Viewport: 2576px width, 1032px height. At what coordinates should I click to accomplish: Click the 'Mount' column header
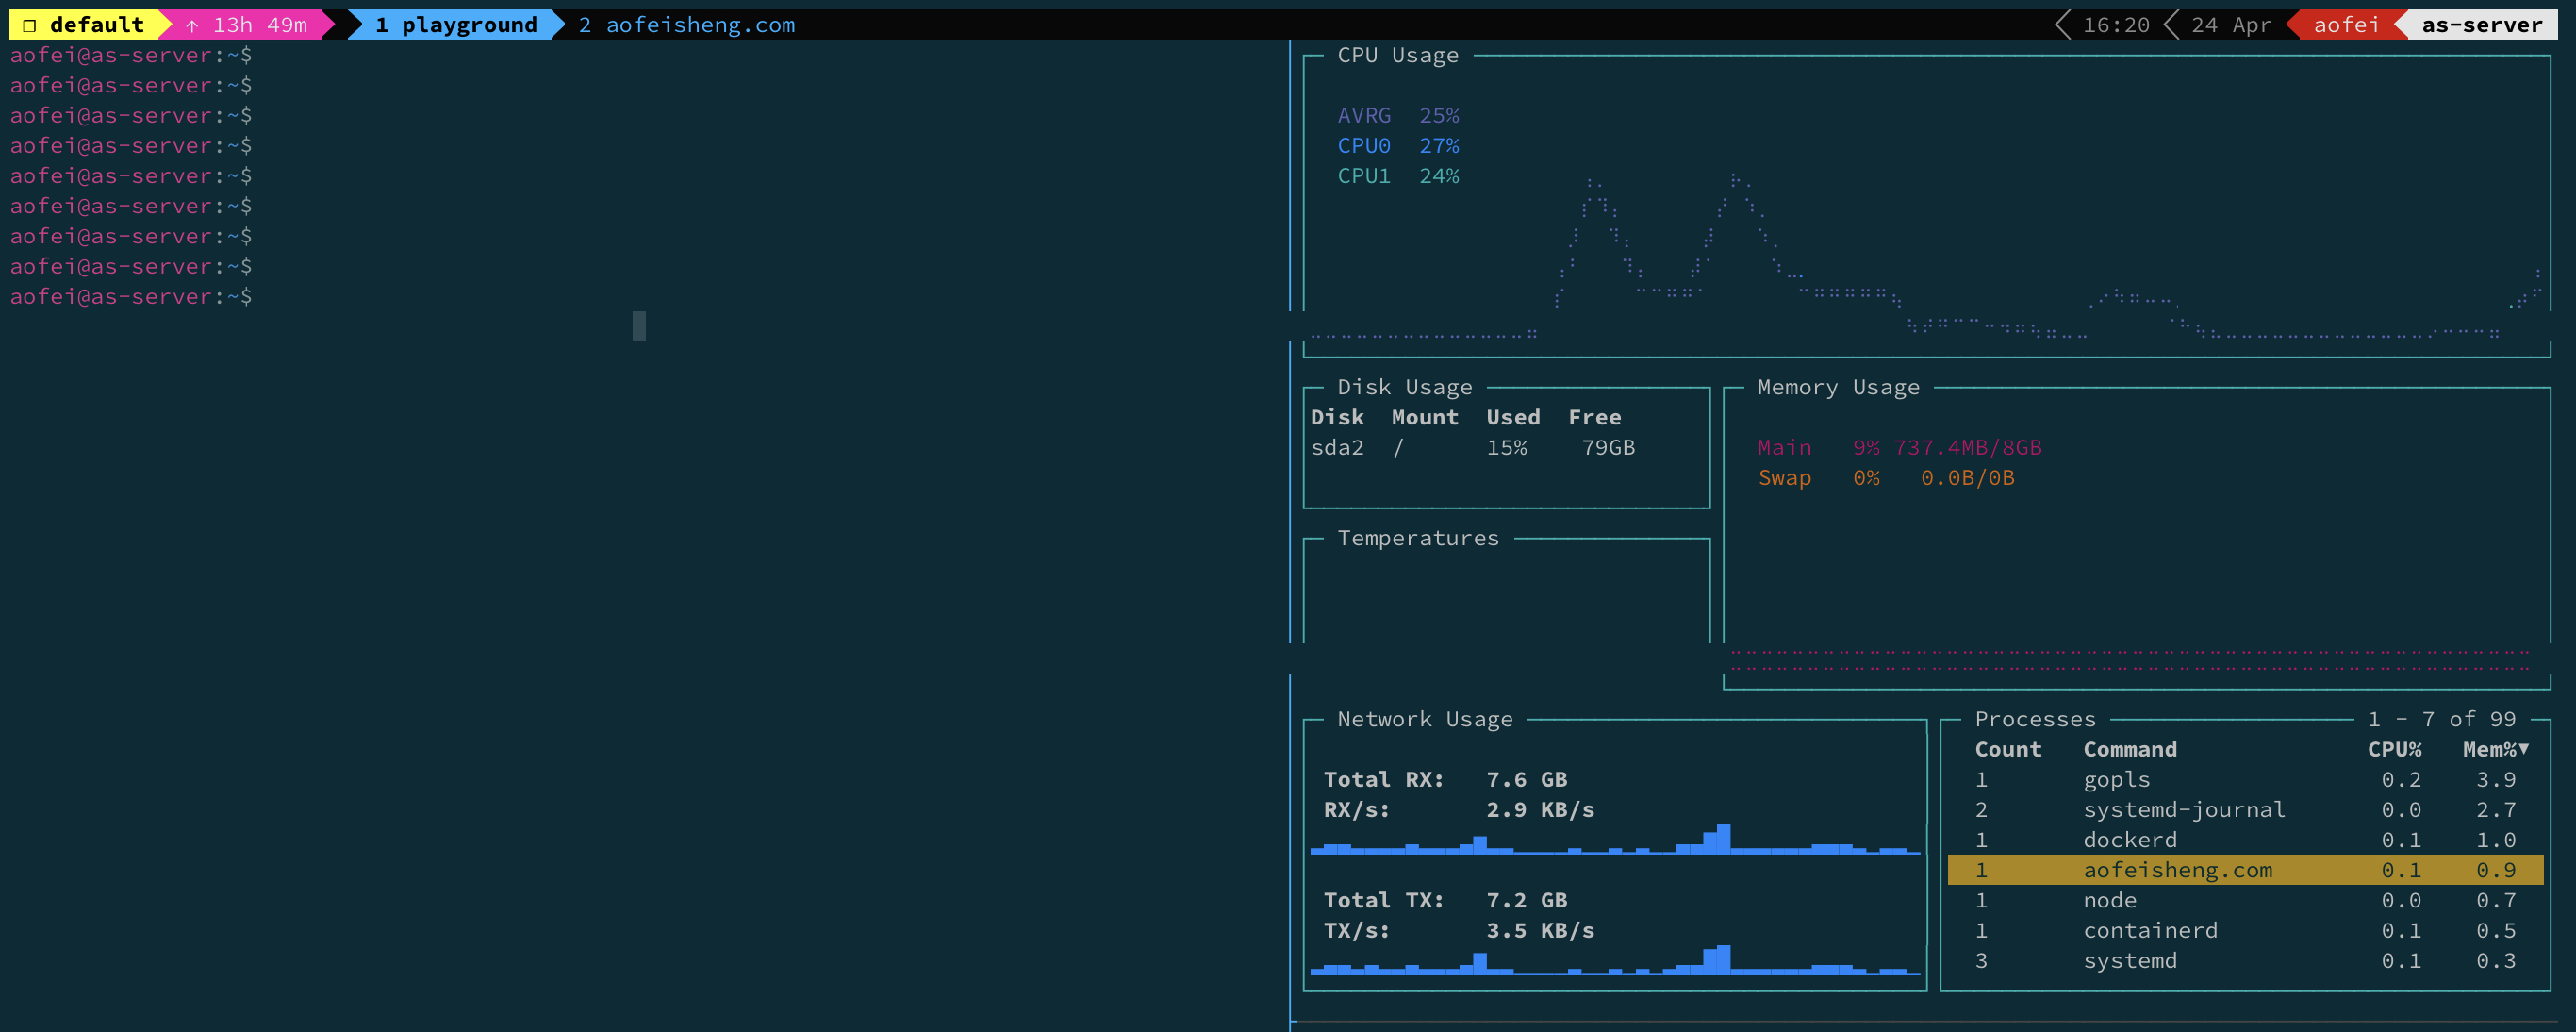[x=1425, y=417]
